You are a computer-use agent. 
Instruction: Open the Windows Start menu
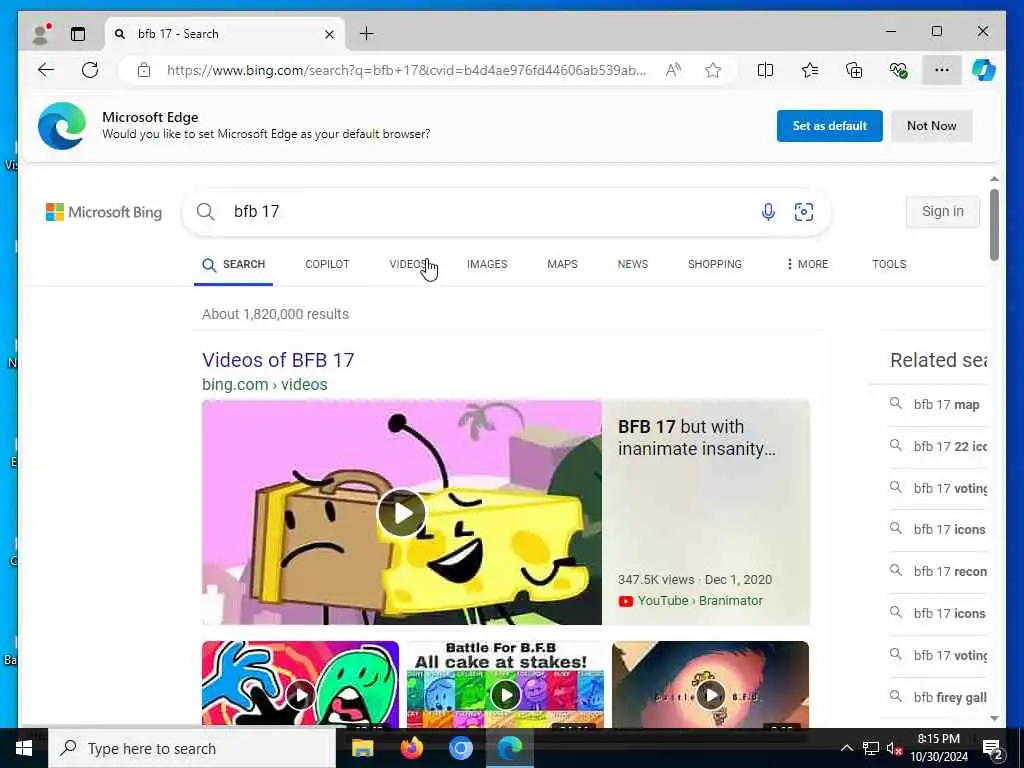24,748
